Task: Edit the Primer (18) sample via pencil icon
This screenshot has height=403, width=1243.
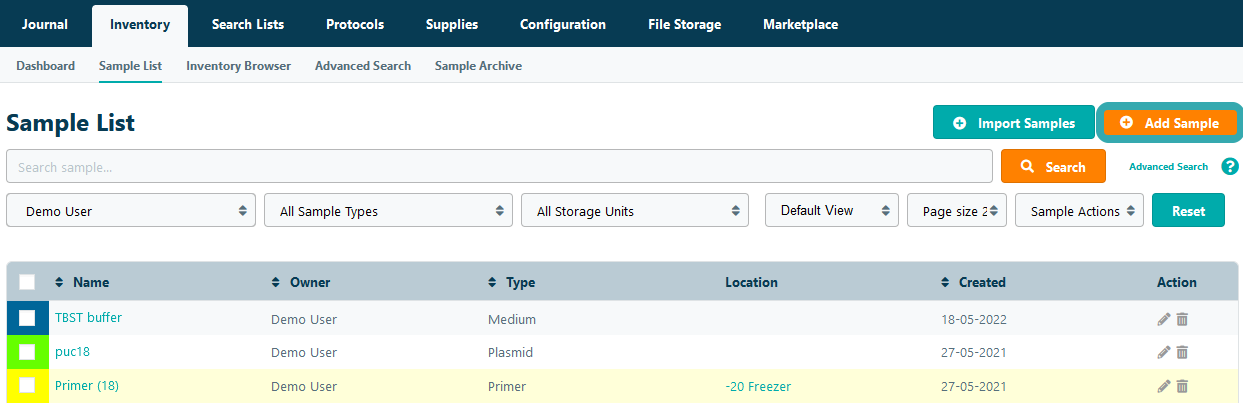Action: (x=1163, y=386)
